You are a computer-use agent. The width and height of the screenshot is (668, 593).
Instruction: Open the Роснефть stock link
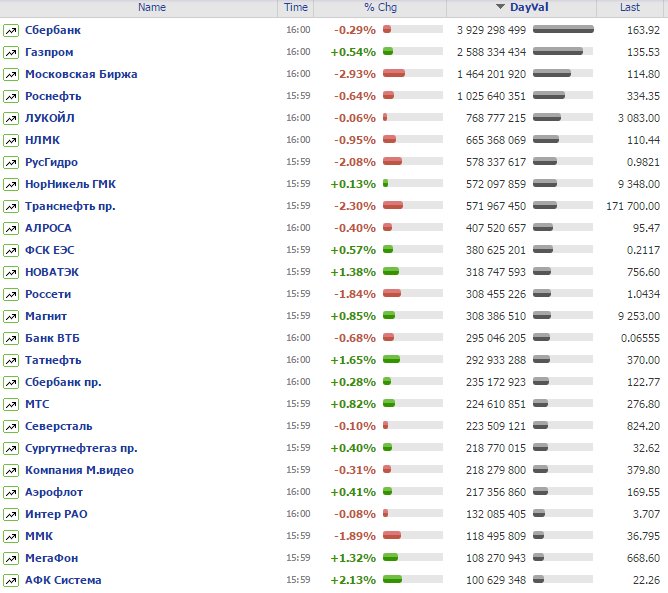point(53,96)
